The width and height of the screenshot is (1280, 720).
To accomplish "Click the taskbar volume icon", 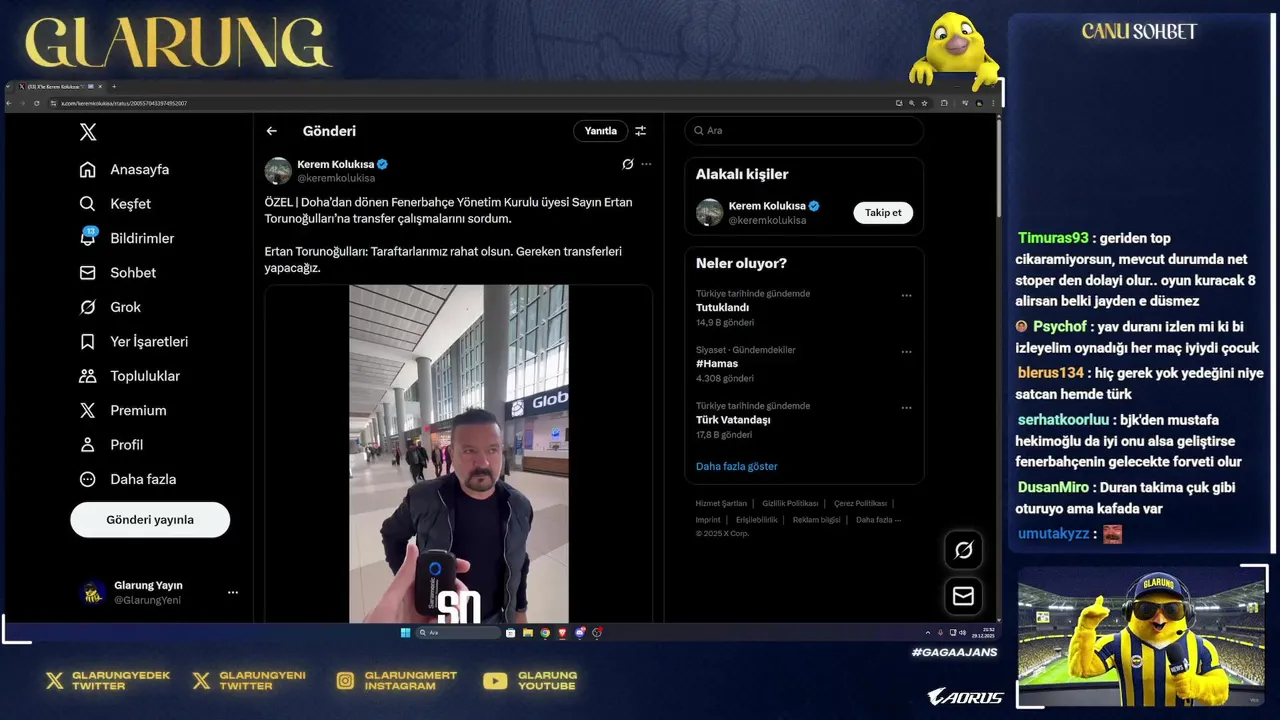I will click(963, 632).
